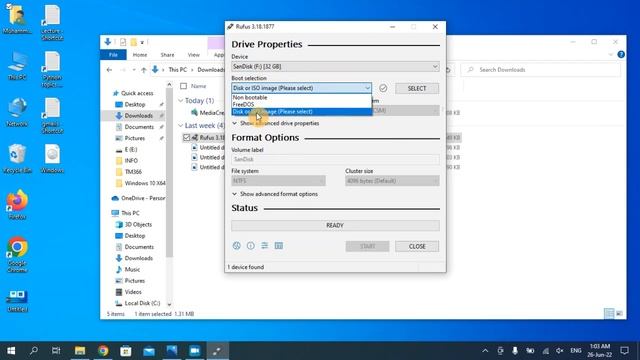Select This PC desktop icon
This screenshot has height=360, width=640.
17,65
